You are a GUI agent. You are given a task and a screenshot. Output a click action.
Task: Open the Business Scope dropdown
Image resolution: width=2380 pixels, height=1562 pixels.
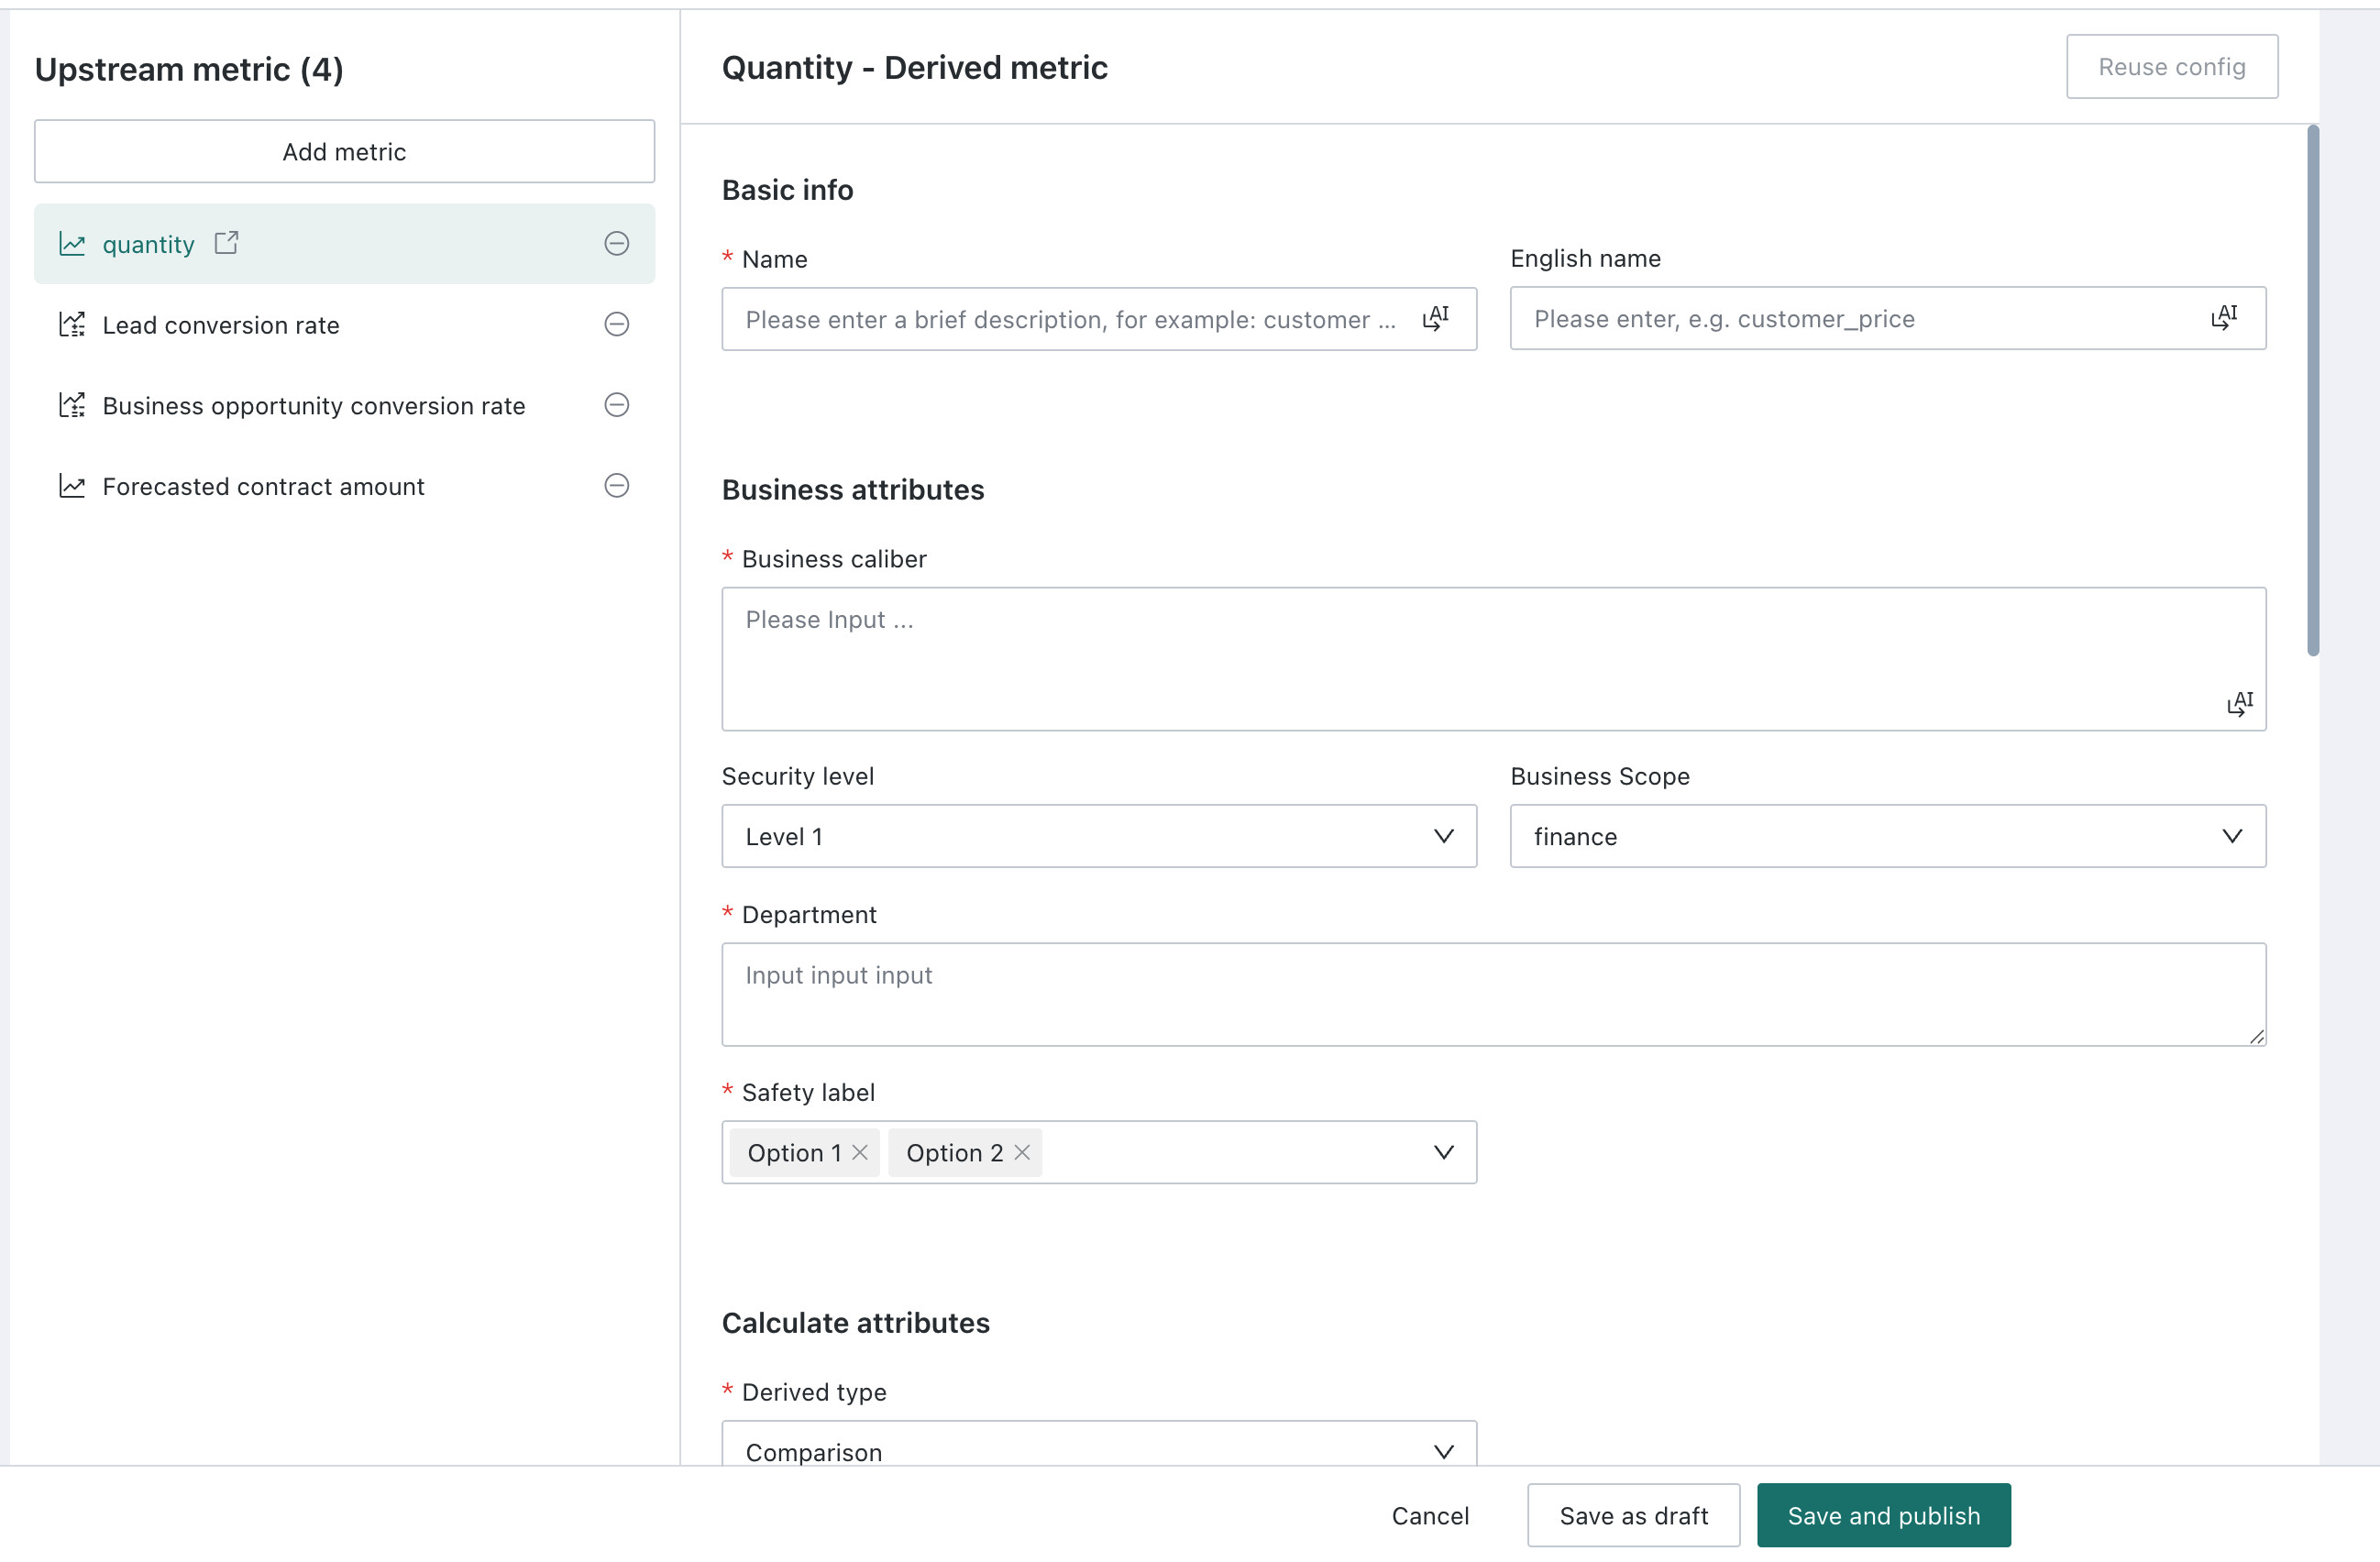click(1888, 836)
